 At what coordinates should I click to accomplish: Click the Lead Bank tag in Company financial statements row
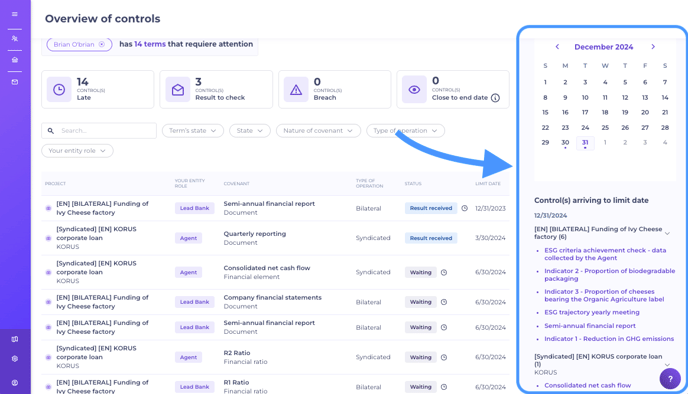click(x=194, y=302)
